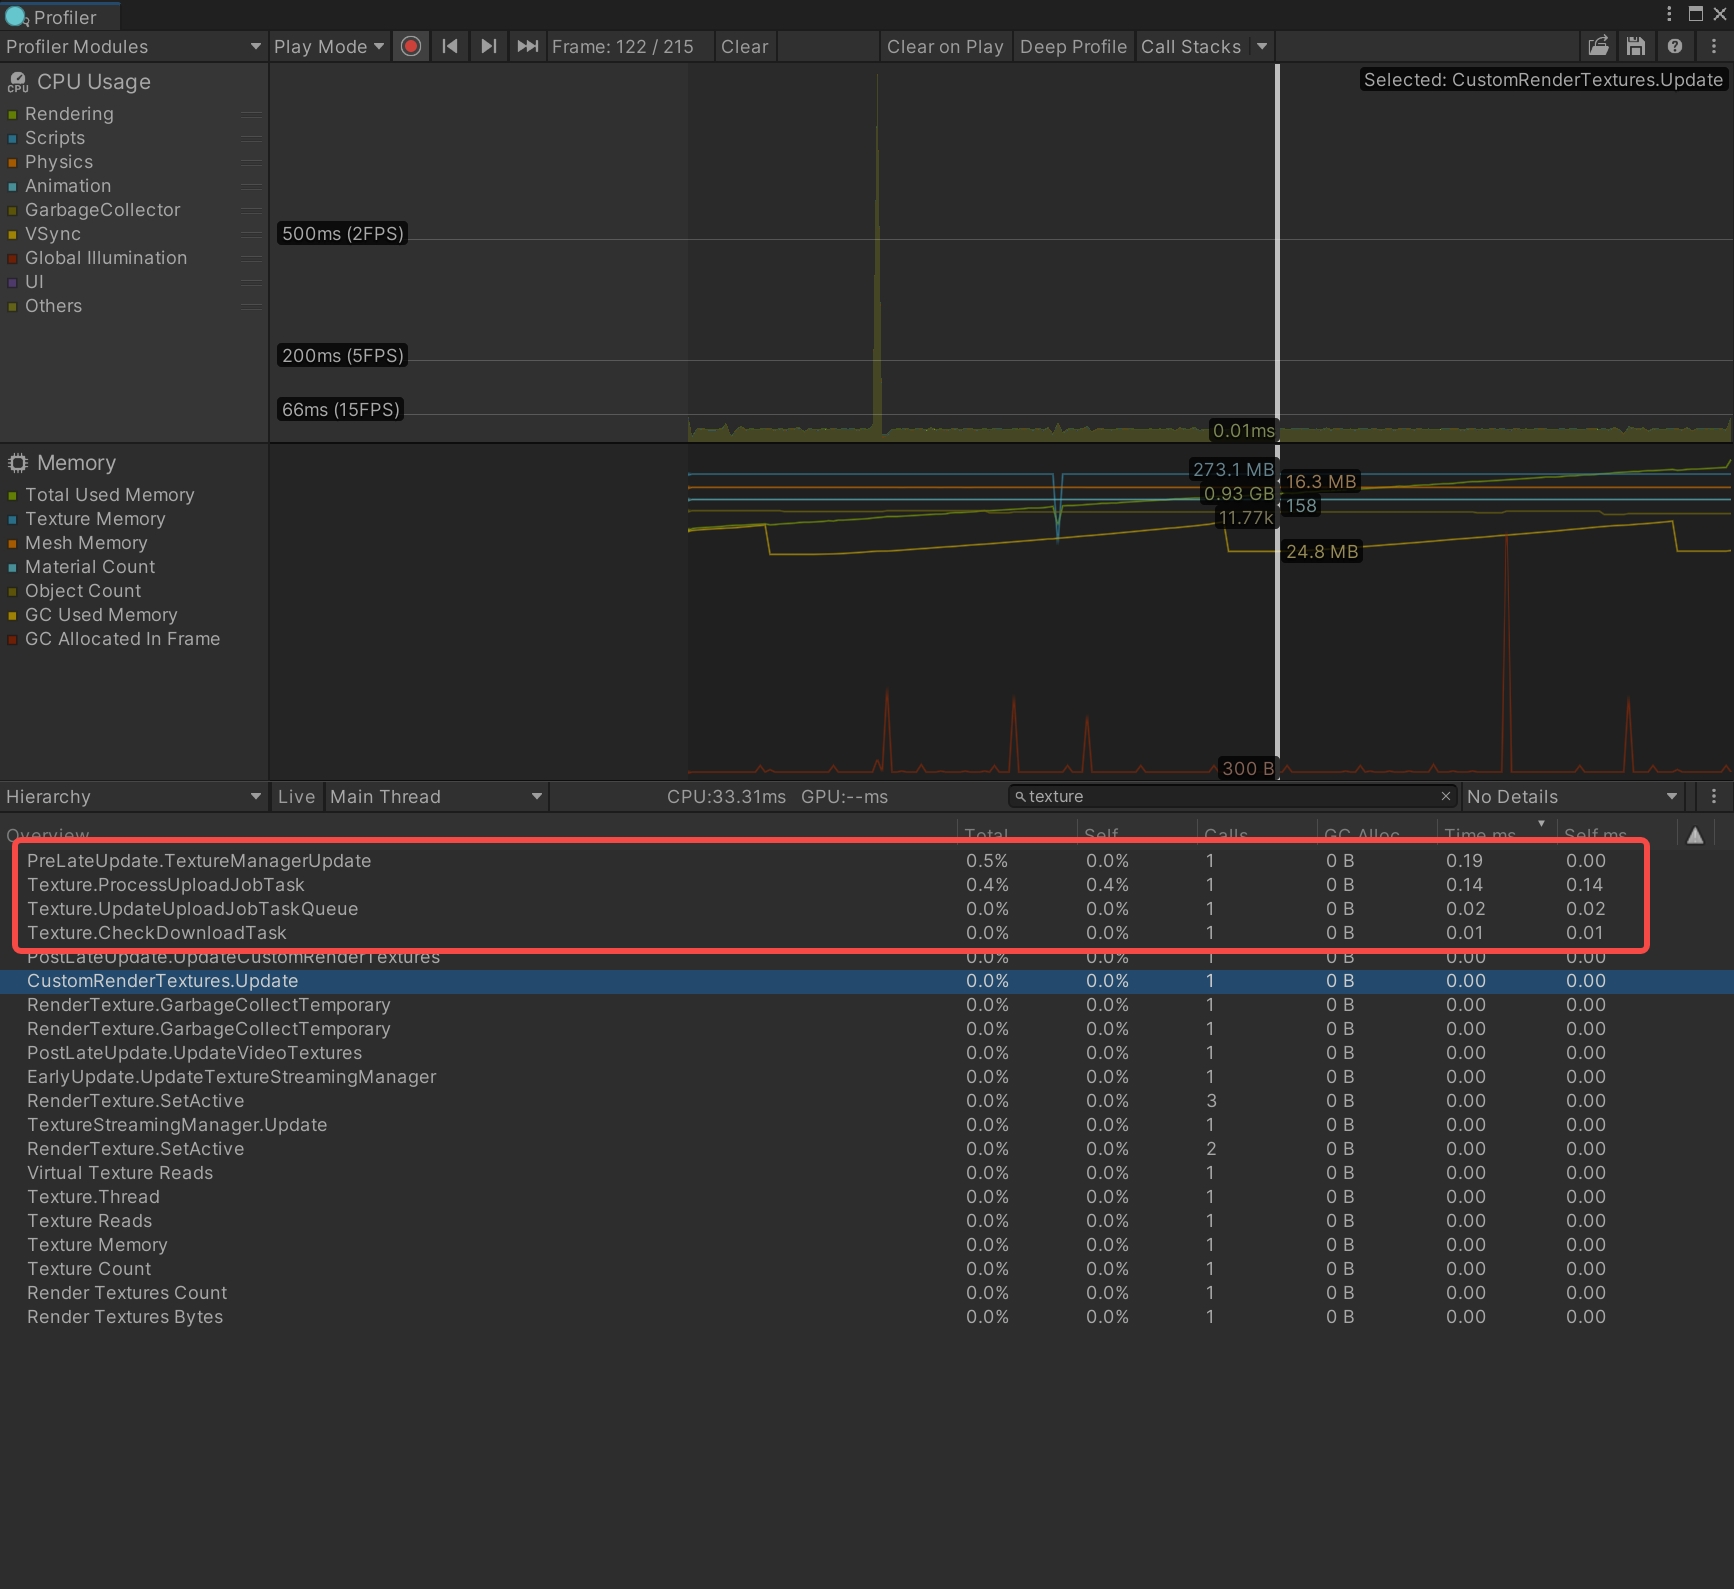
Task: Click the load profiler data icon
Action: 1598,47
